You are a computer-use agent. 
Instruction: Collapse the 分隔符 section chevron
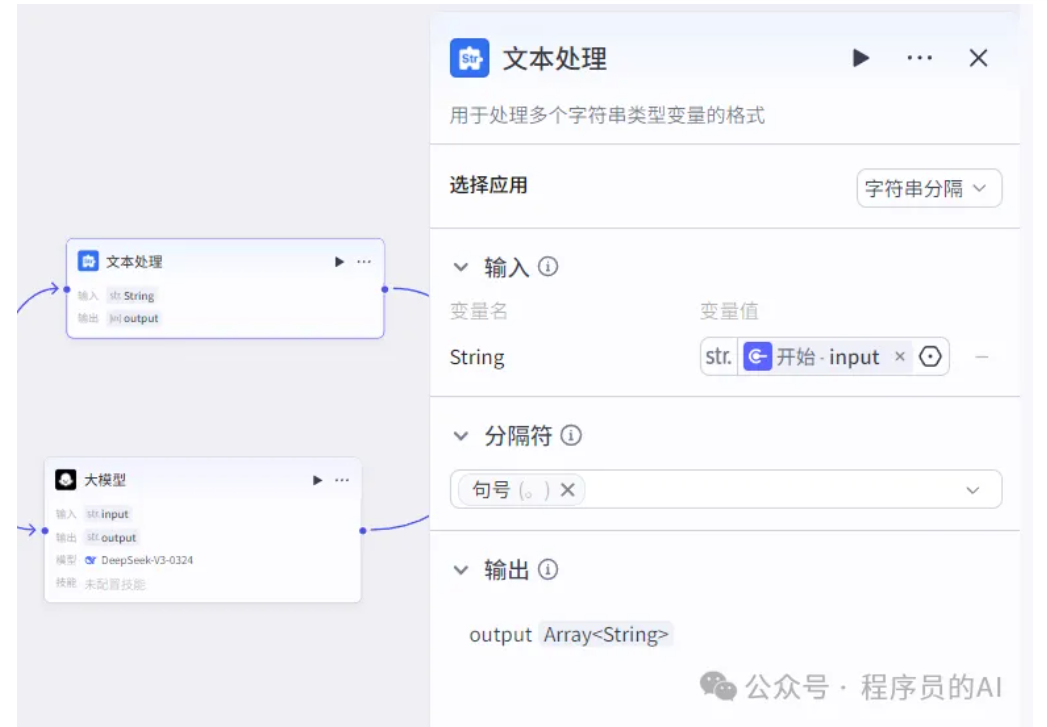[x=461, y=436]
